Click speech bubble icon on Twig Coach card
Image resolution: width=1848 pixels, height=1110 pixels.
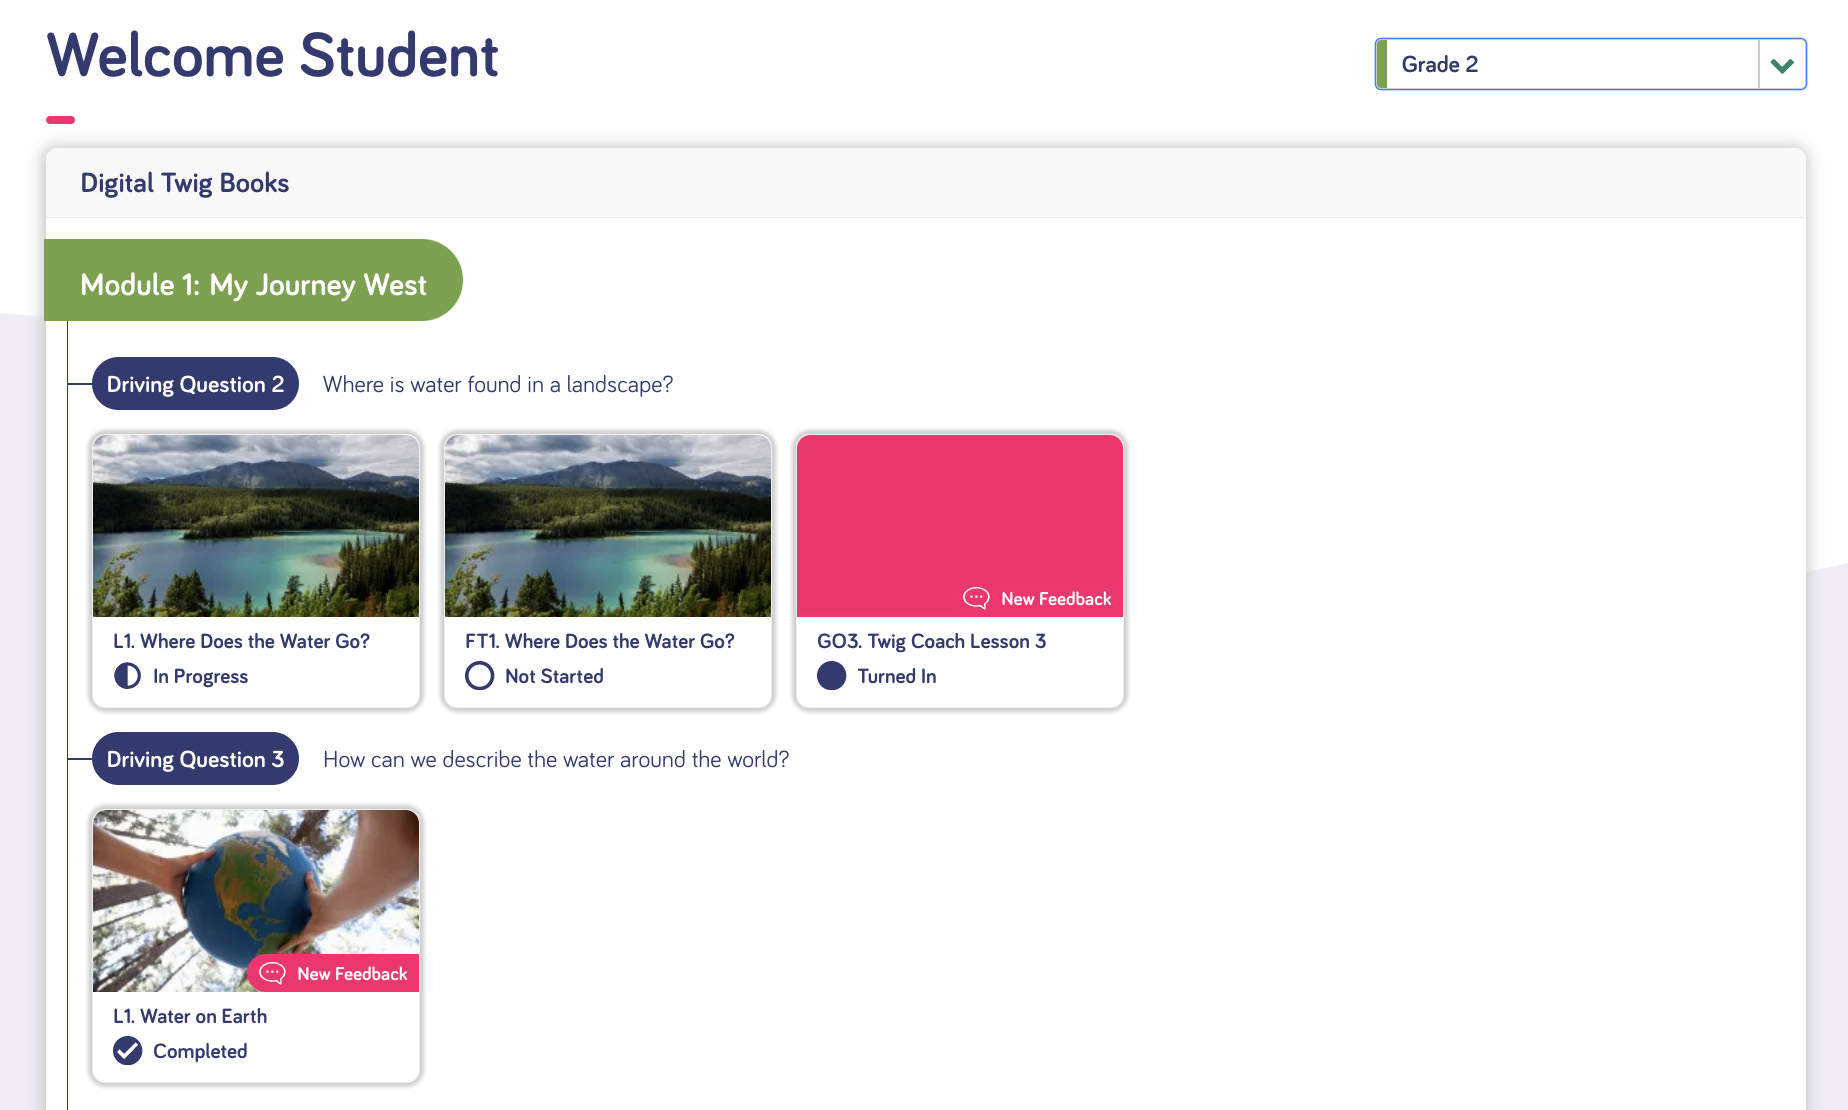[976, 598]
